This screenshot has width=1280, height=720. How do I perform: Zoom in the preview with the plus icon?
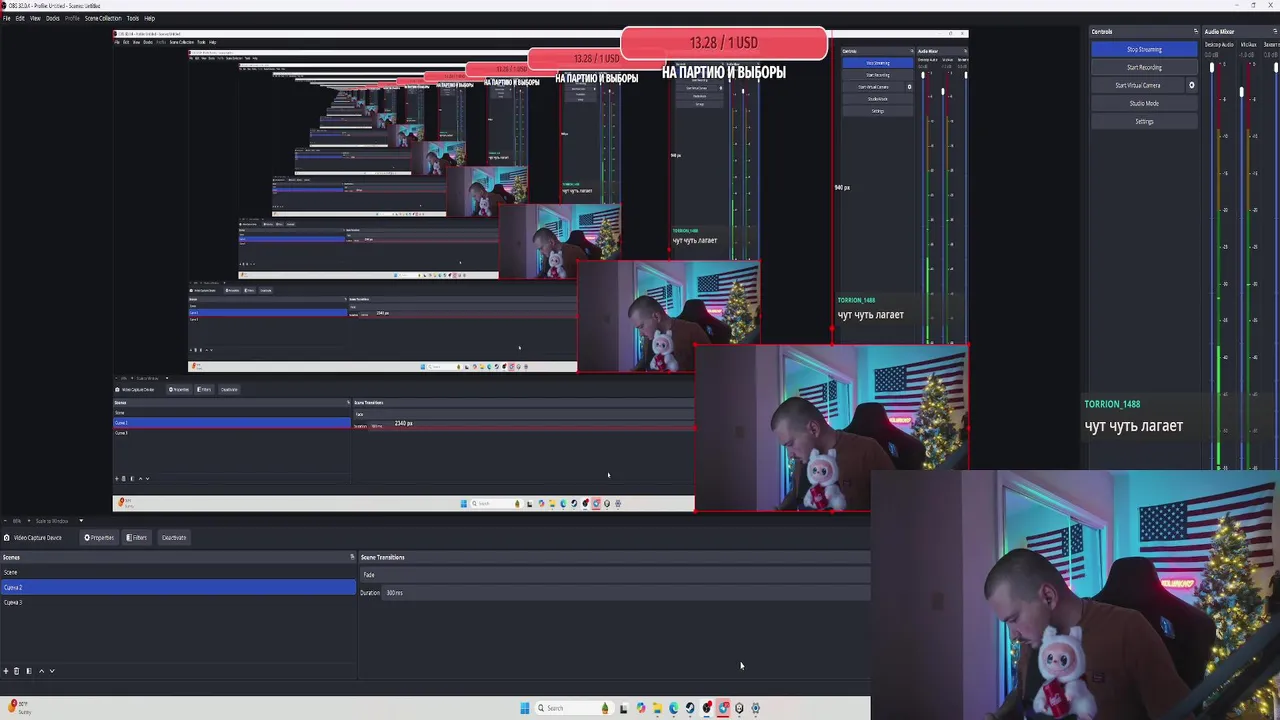click(29, 521)
